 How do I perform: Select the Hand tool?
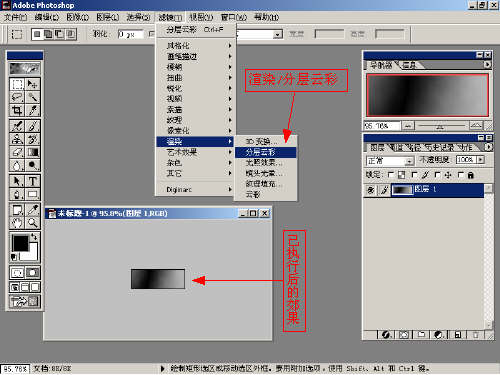pos(17,222)
